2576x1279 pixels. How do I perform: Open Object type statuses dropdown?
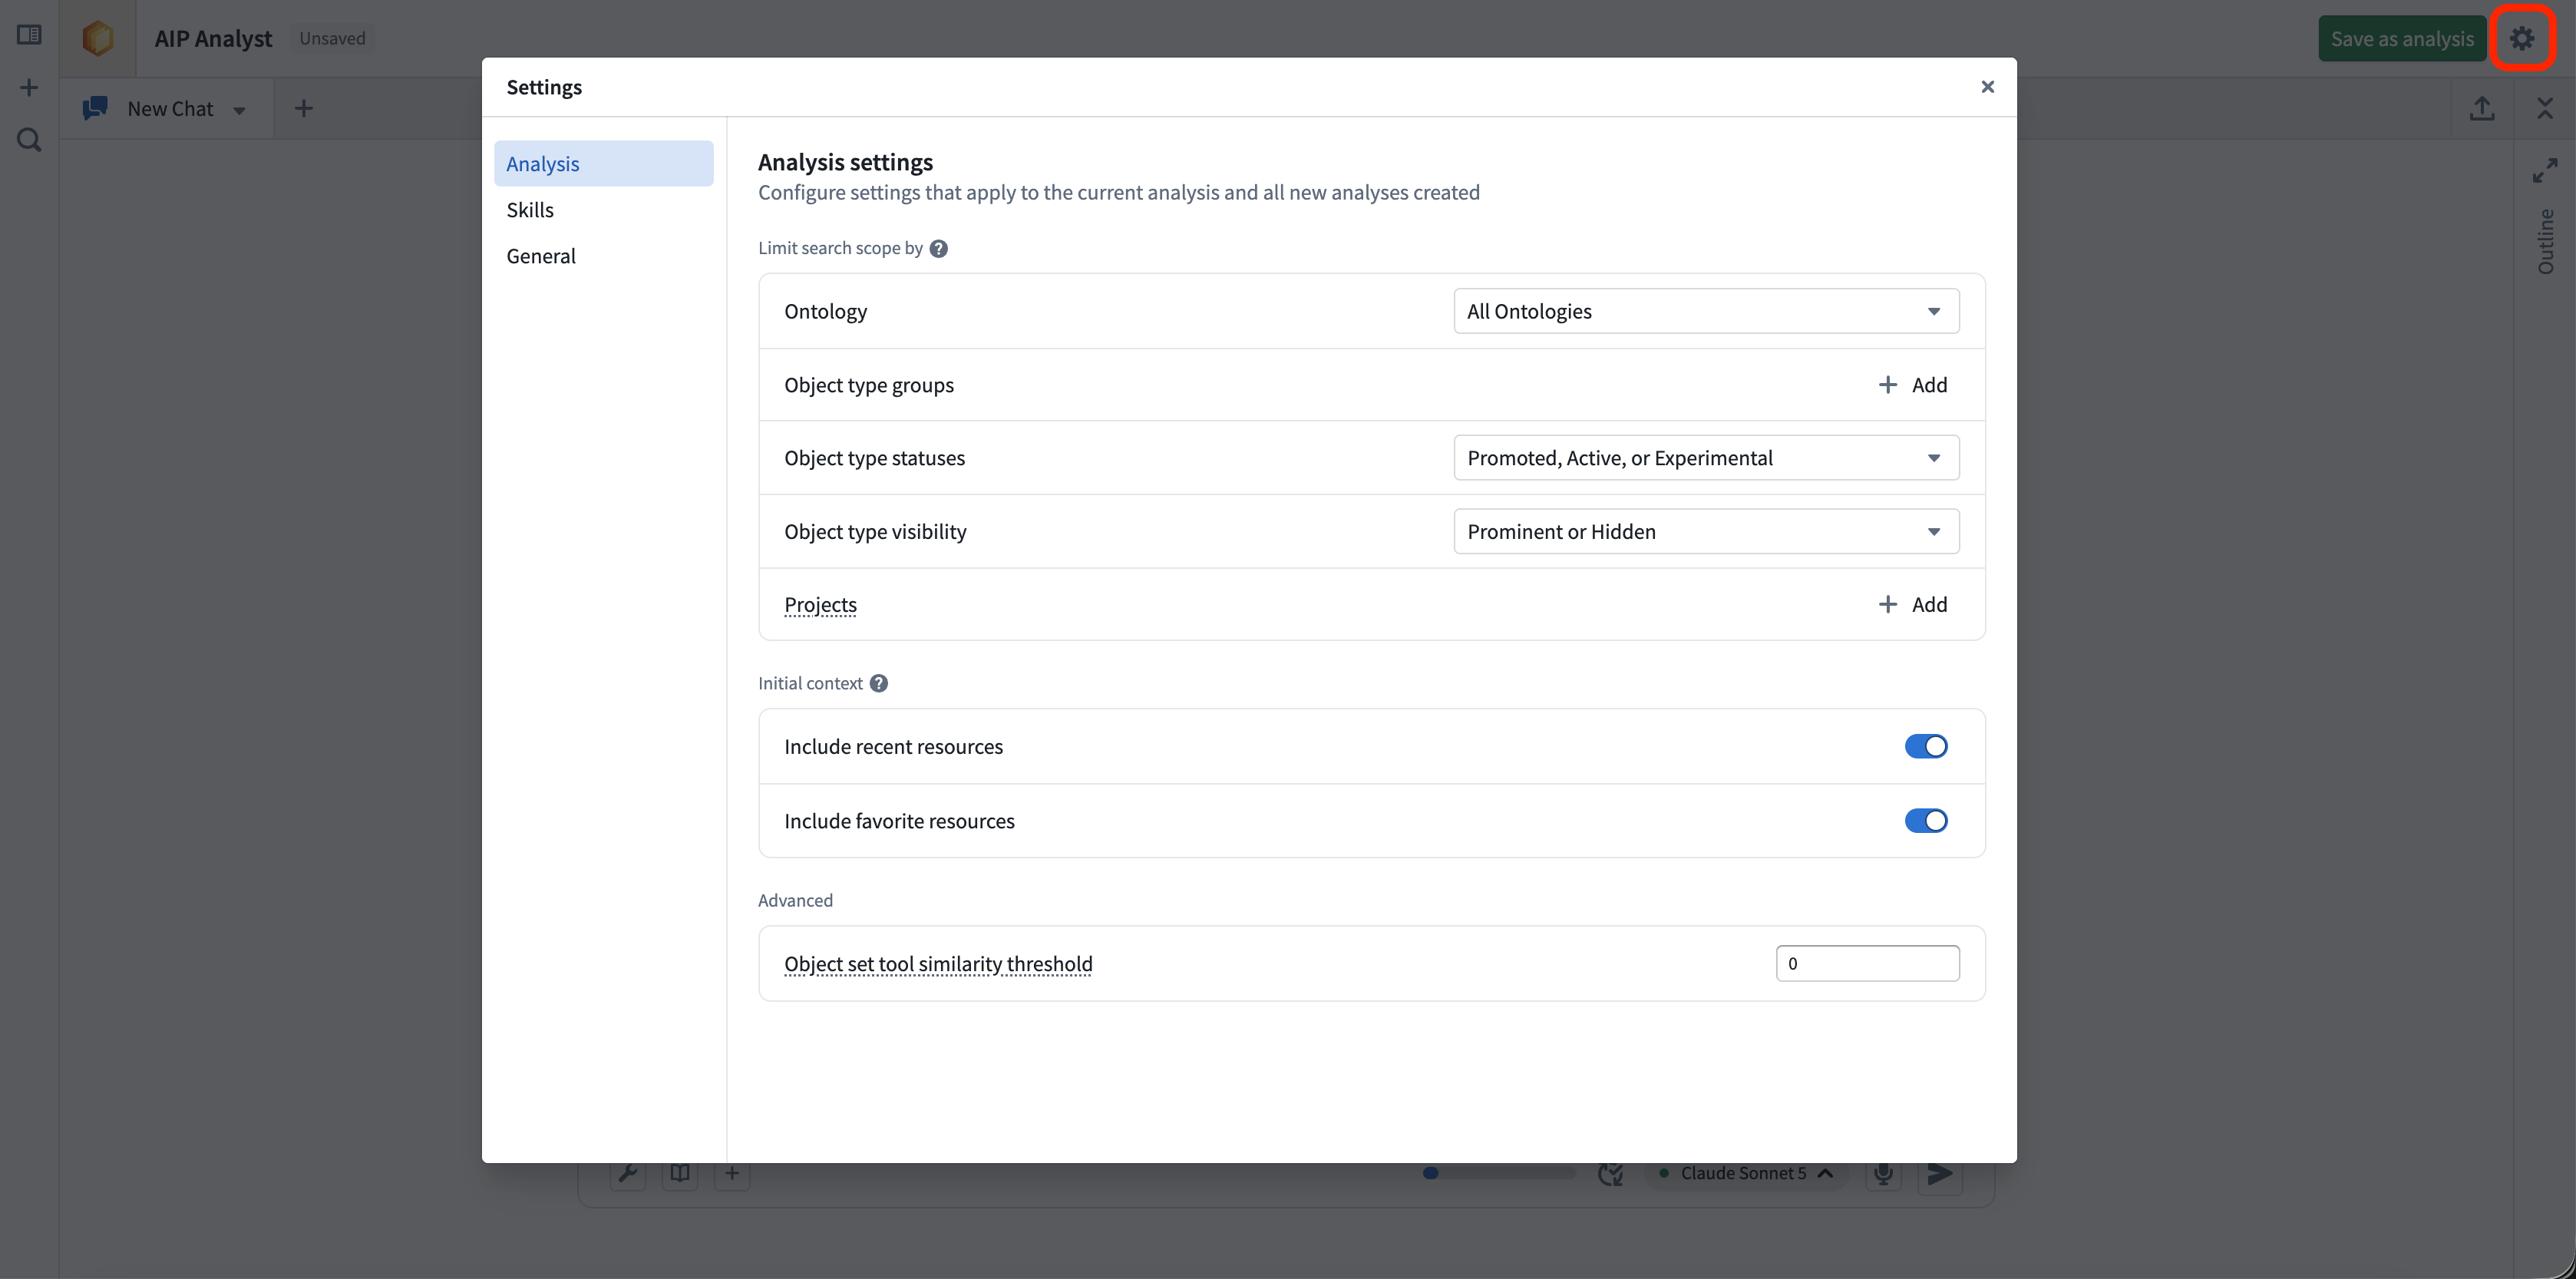tap(1706, 457)
